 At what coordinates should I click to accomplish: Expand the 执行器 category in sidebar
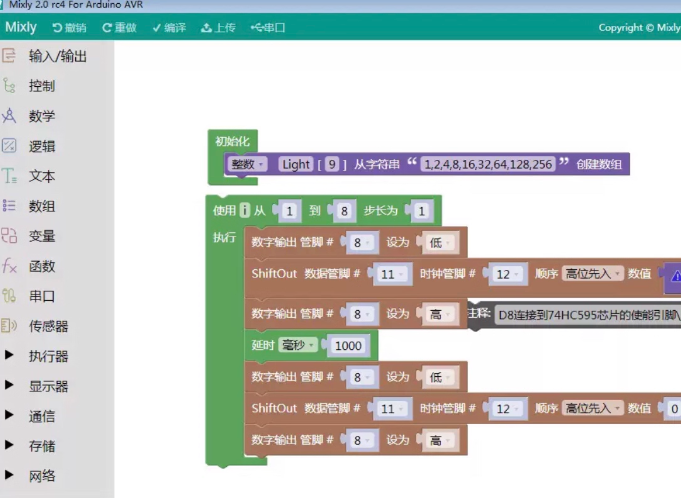pos(48,356)
